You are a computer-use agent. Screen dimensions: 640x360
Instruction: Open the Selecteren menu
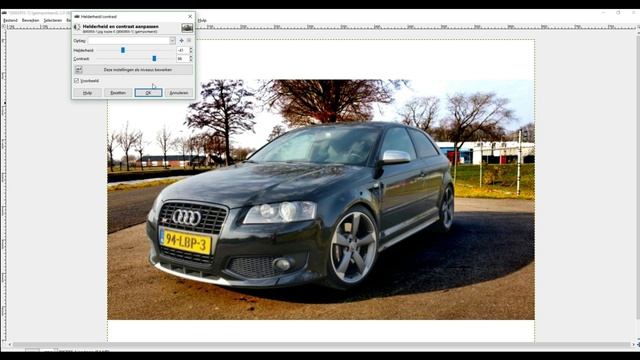tap(53, 20)
